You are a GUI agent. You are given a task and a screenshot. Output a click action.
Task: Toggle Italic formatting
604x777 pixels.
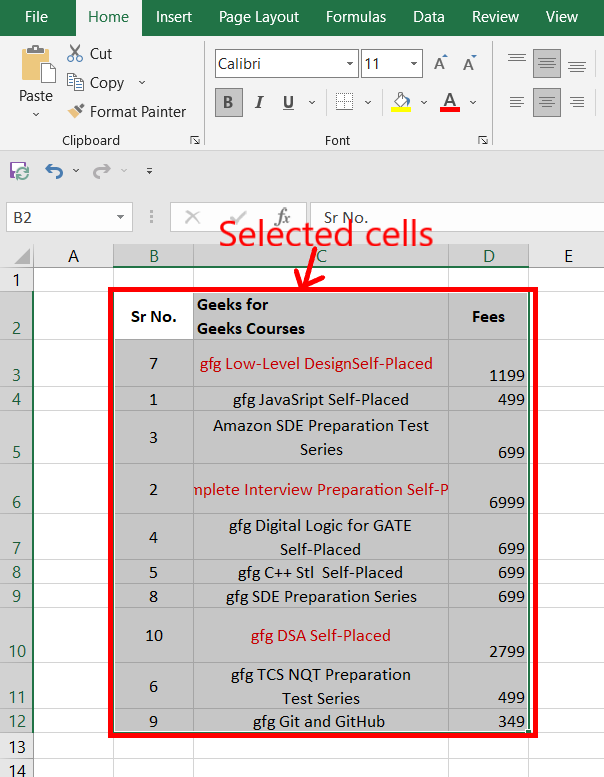[x=259, y=102]
